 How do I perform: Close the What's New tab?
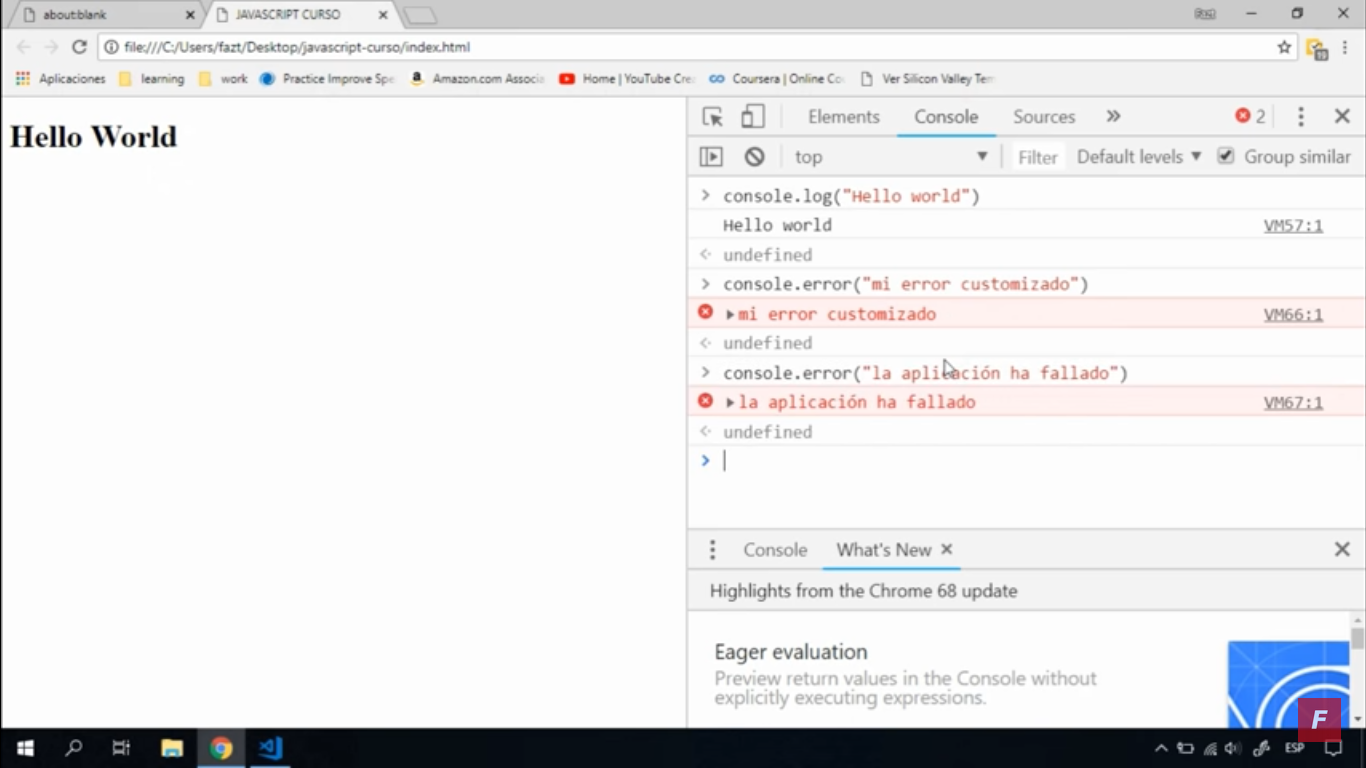pos(946,549)
